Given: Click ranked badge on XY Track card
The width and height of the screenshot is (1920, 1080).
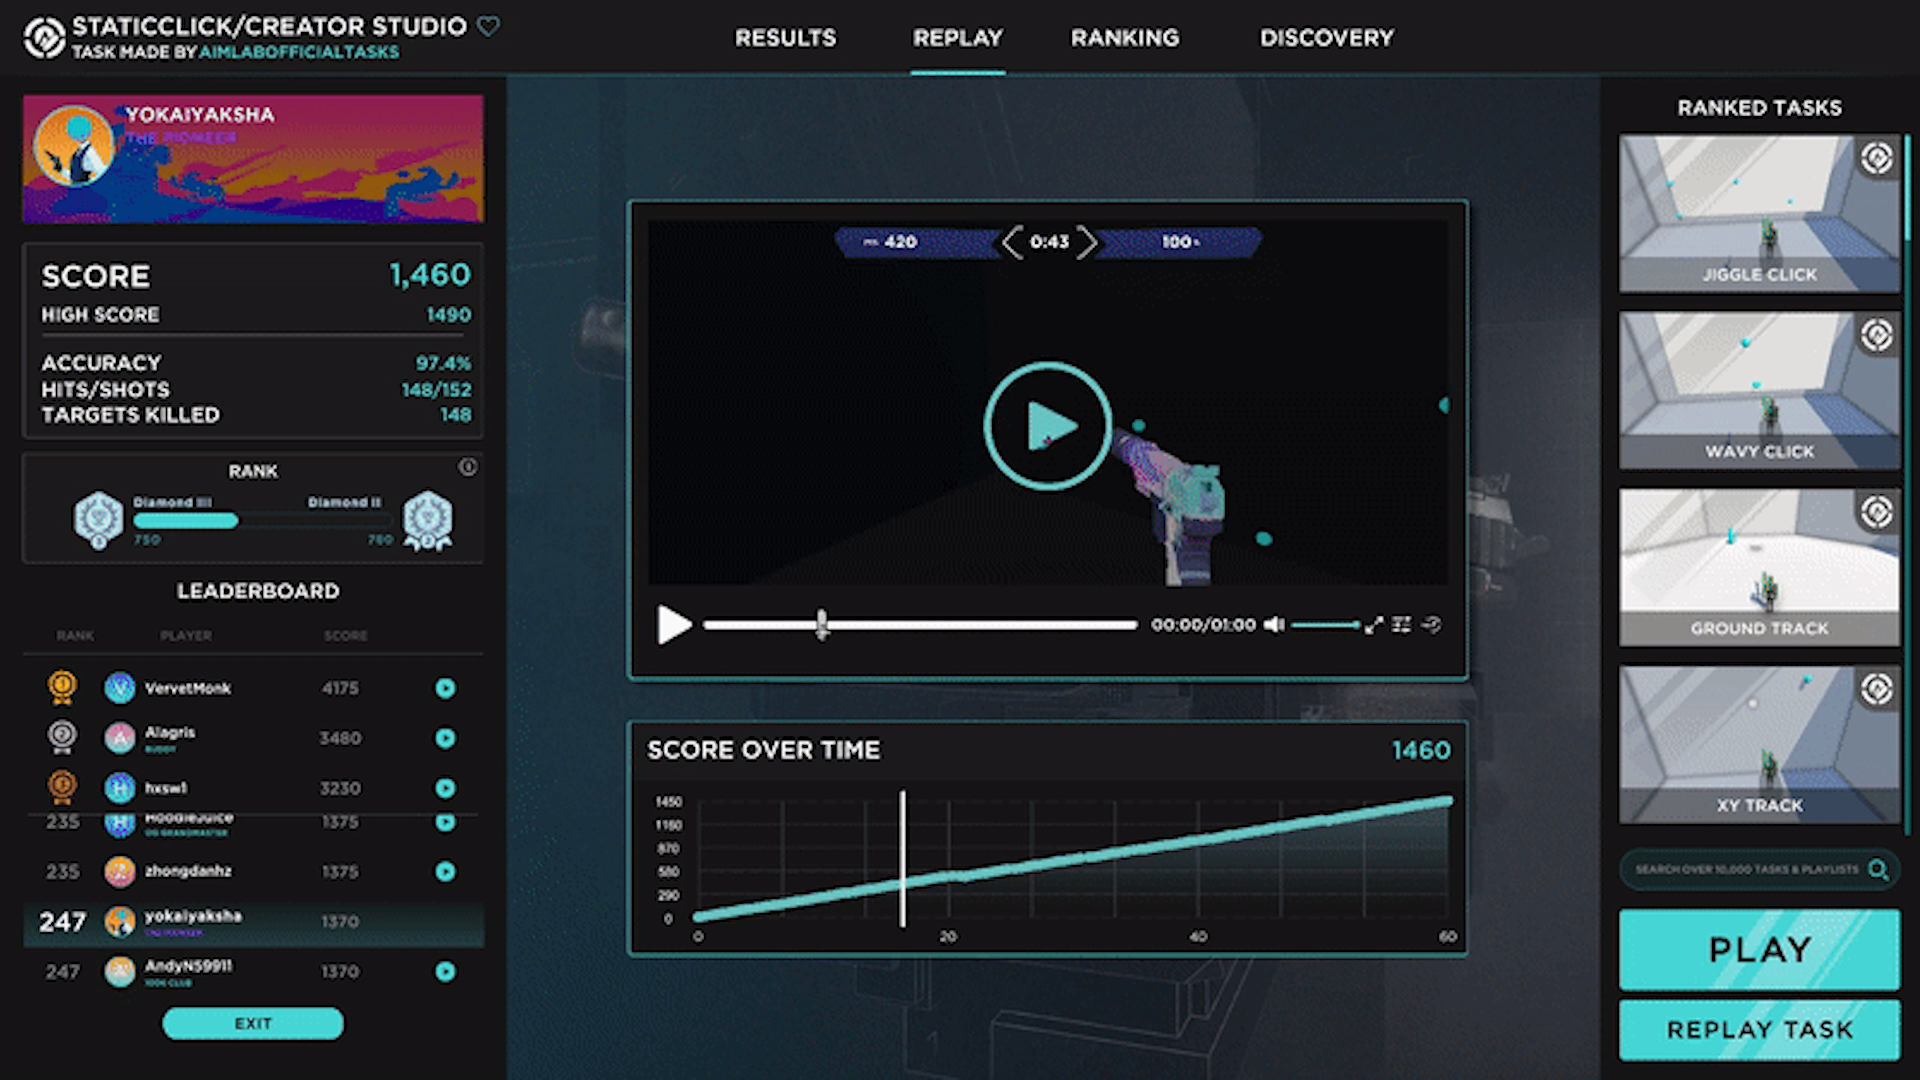Looking at the screenshot, I should 1877,689.
